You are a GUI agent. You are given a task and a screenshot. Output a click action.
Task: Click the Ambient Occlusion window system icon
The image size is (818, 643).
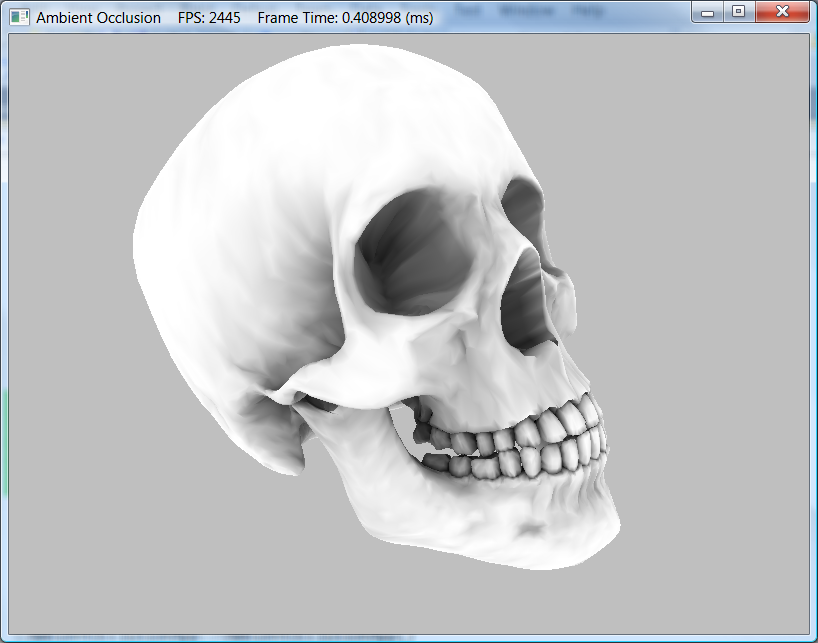coord(19,17)
